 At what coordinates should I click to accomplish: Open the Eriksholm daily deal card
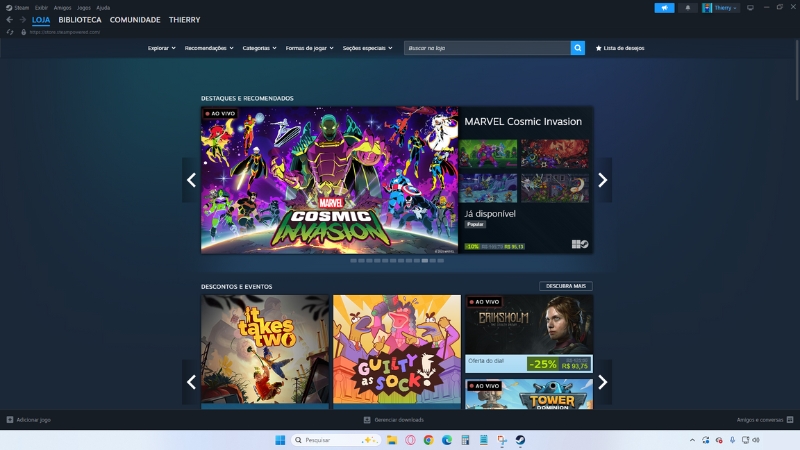(529, 334)
